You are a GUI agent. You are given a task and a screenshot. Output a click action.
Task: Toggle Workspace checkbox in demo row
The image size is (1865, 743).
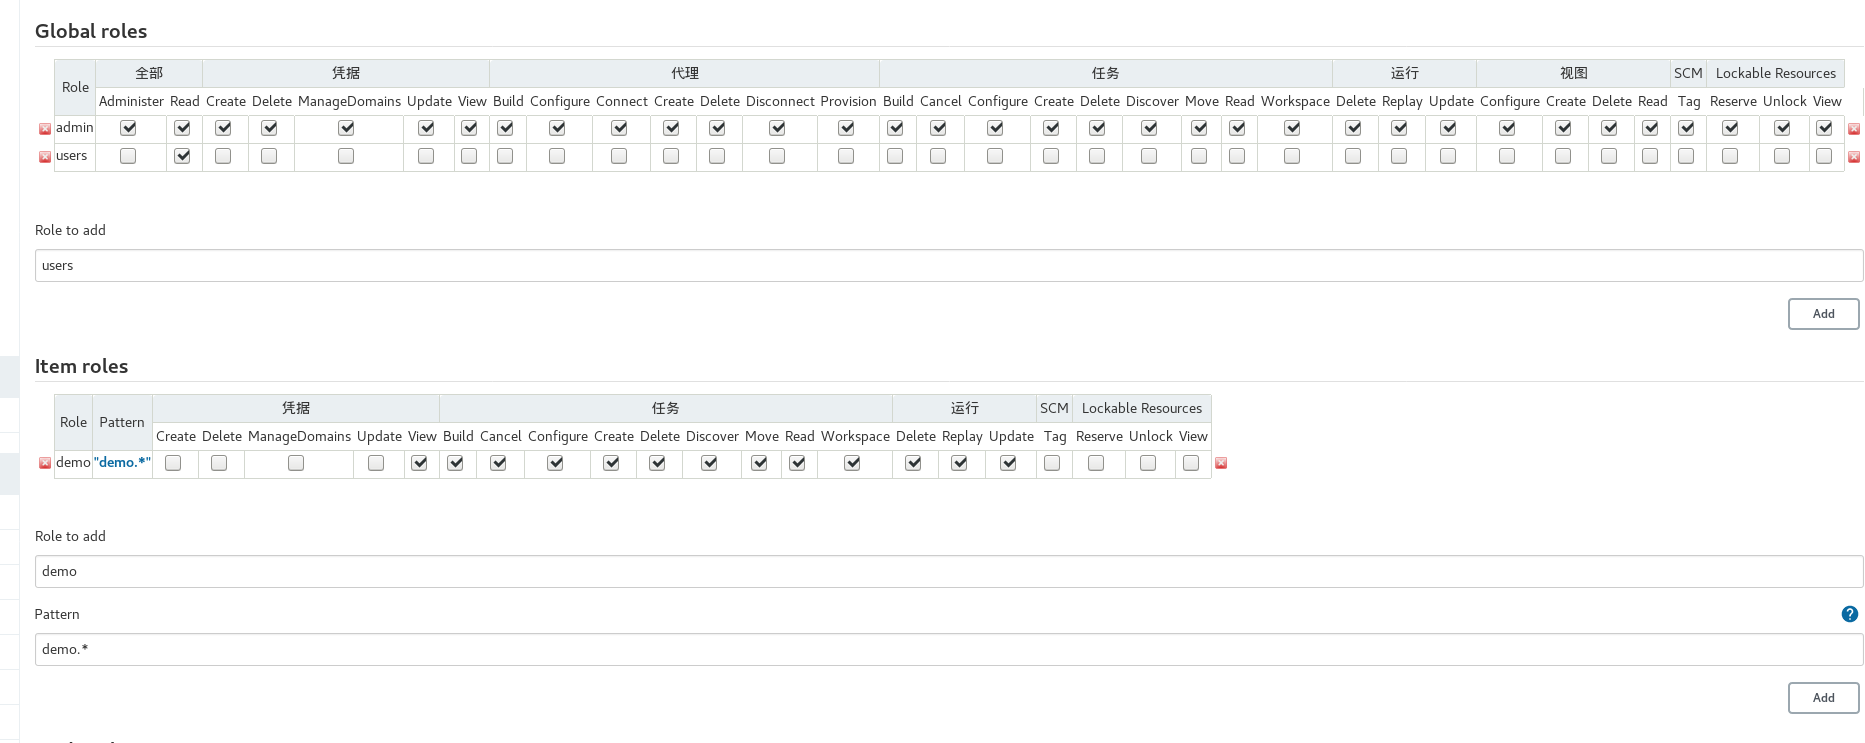coord(852,463)
